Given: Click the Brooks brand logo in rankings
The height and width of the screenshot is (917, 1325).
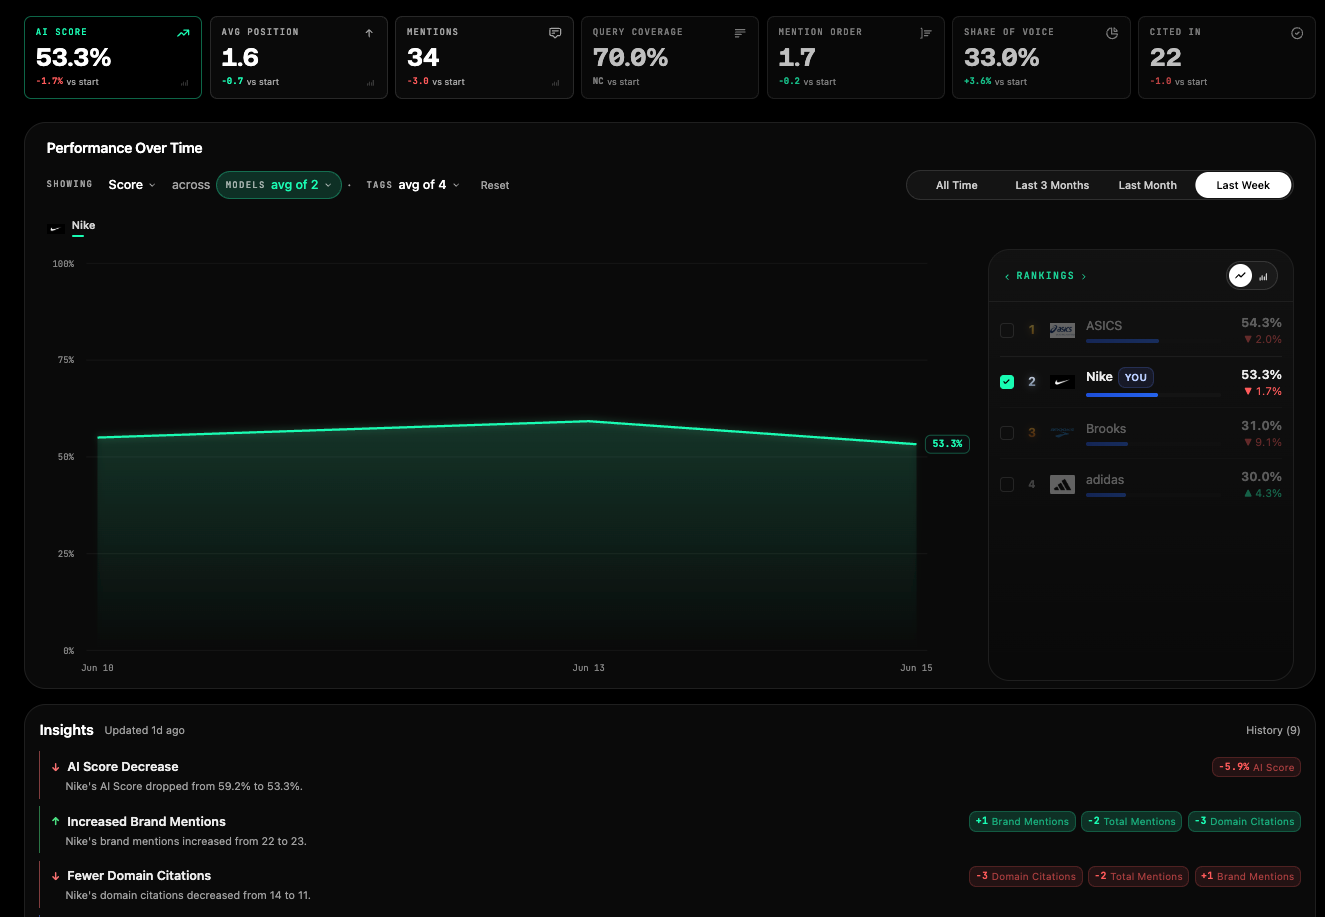Looking at the screenshot, I should click(1062, 433).
